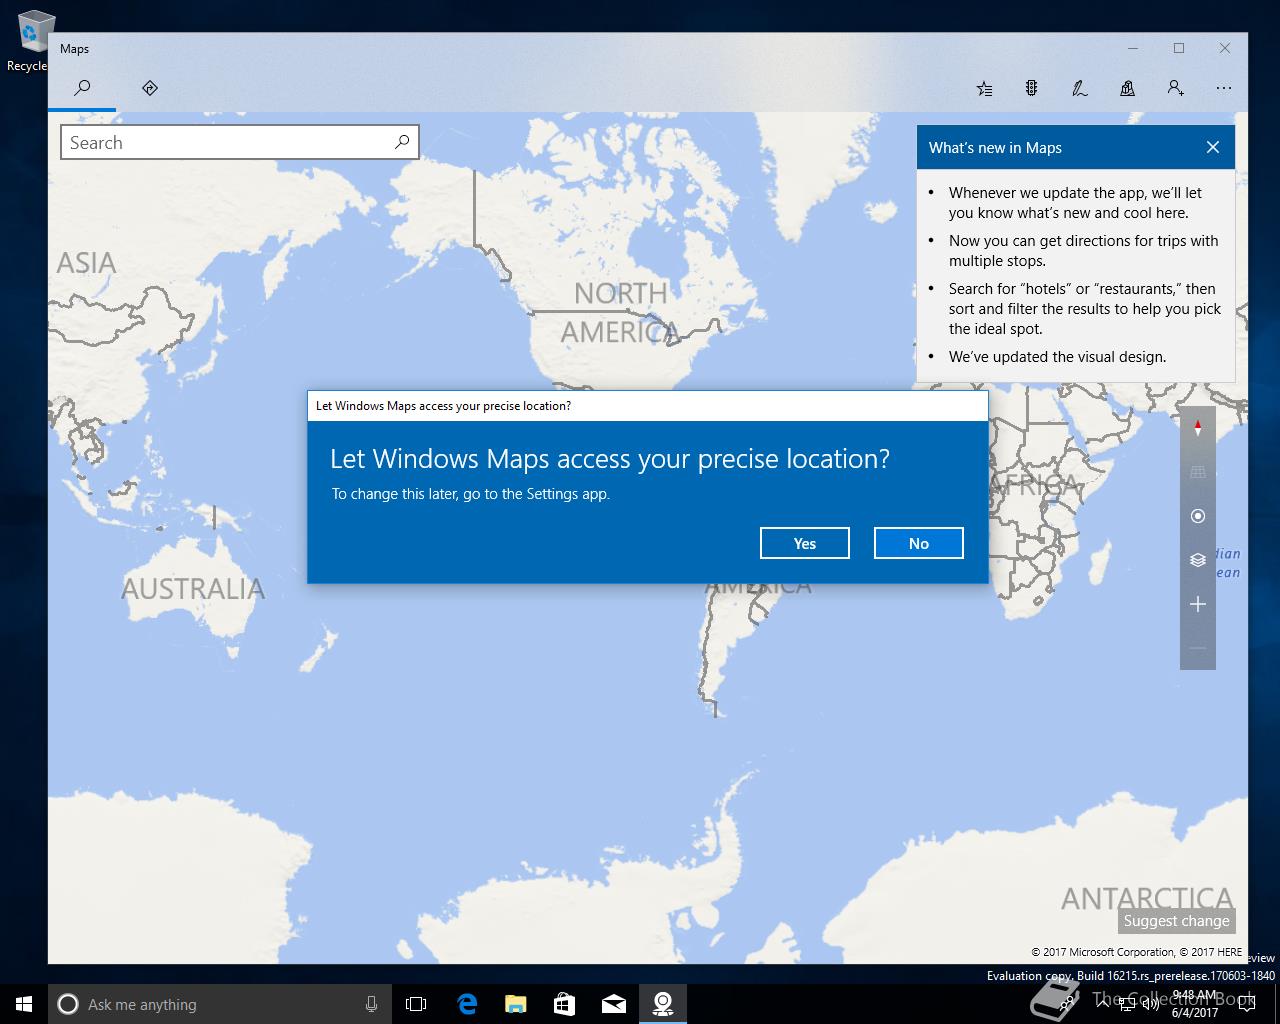Viewport: 1280px width, 1024px height.
Task: Toggle the Traffic icon in toolbar
Action: click(x=1032, y=88)
